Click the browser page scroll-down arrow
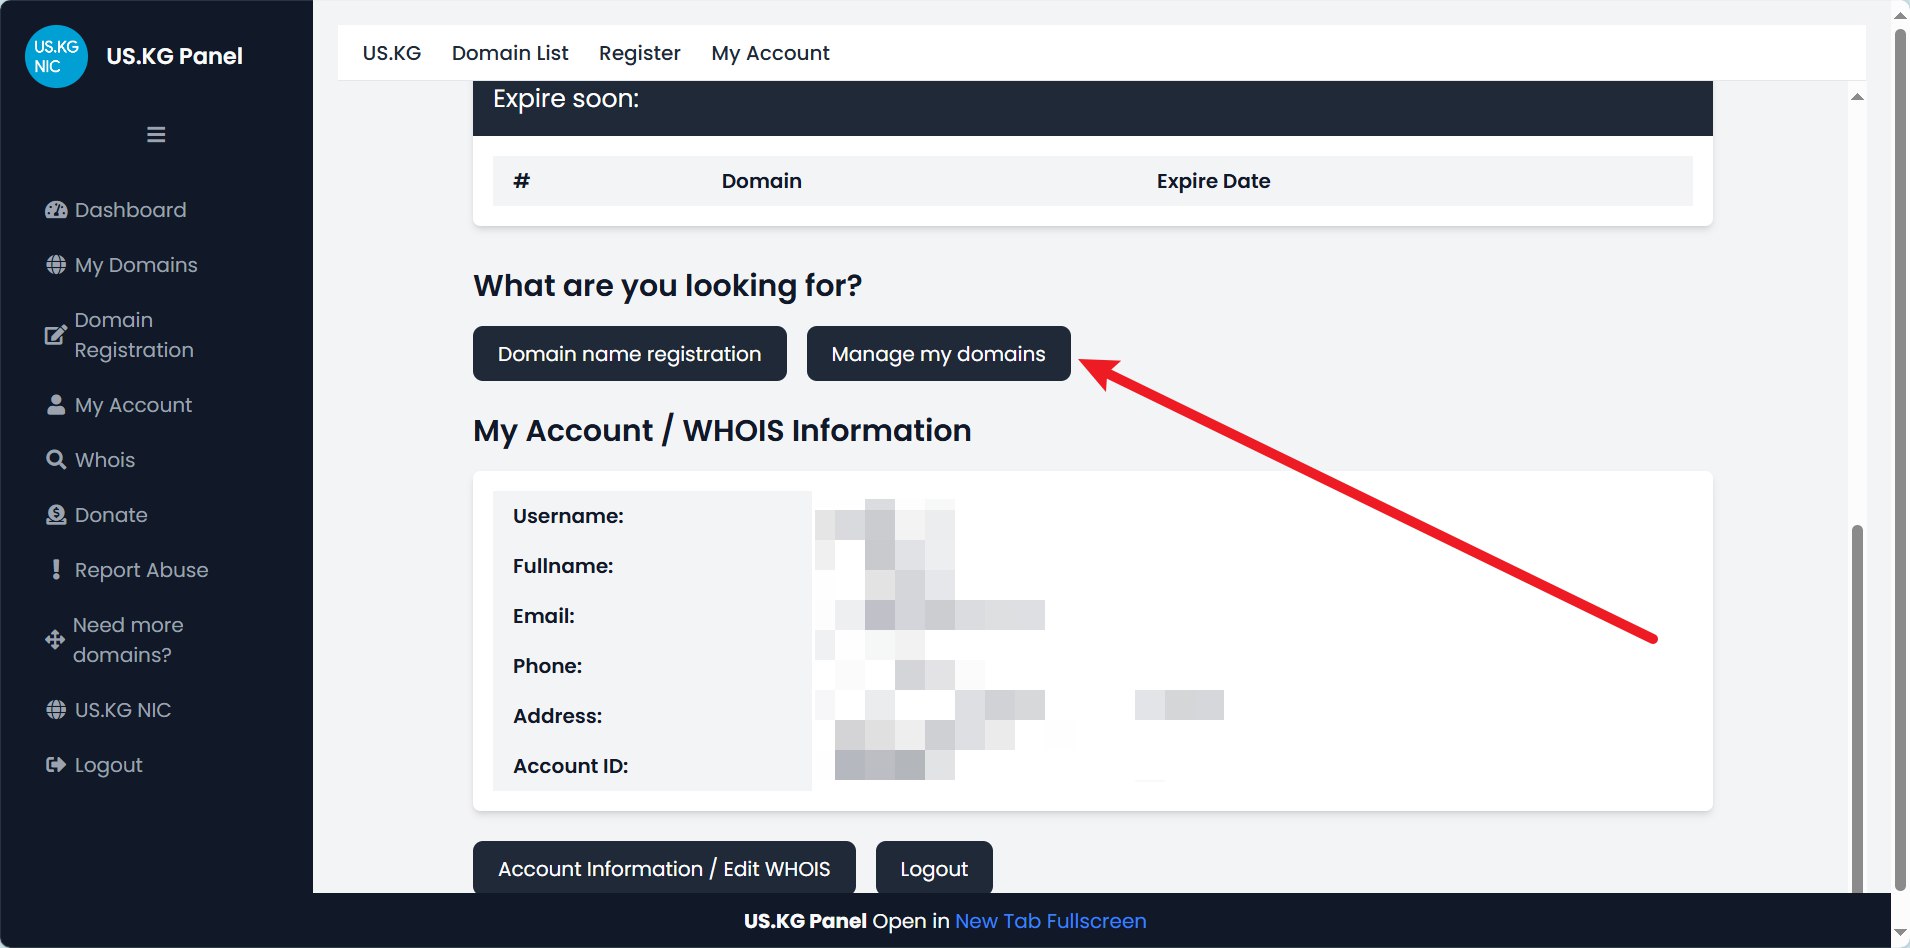1910x948 pixels. [1900, 934]
